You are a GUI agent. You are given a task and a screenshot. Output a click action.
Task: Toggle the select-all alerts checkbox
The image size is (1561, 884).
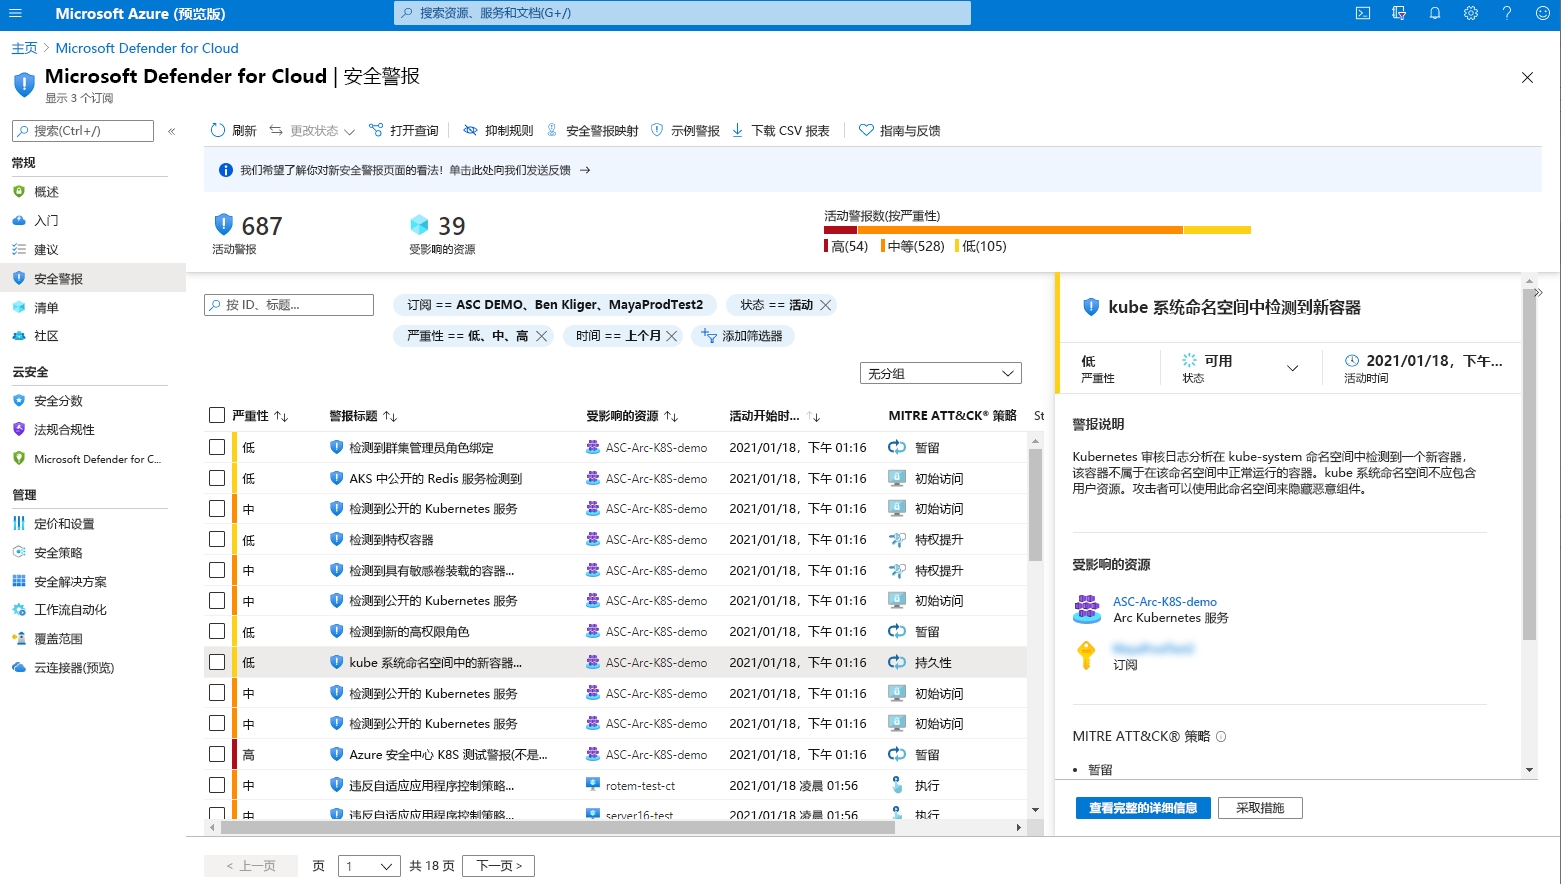[x=217, y=415]
